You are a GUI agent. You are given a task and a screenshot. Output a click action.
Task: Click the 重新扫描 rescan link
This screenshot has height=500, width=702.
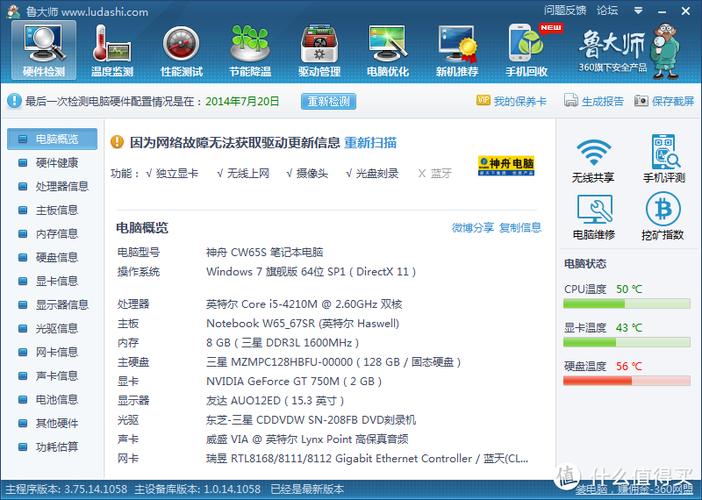(370, 142)
